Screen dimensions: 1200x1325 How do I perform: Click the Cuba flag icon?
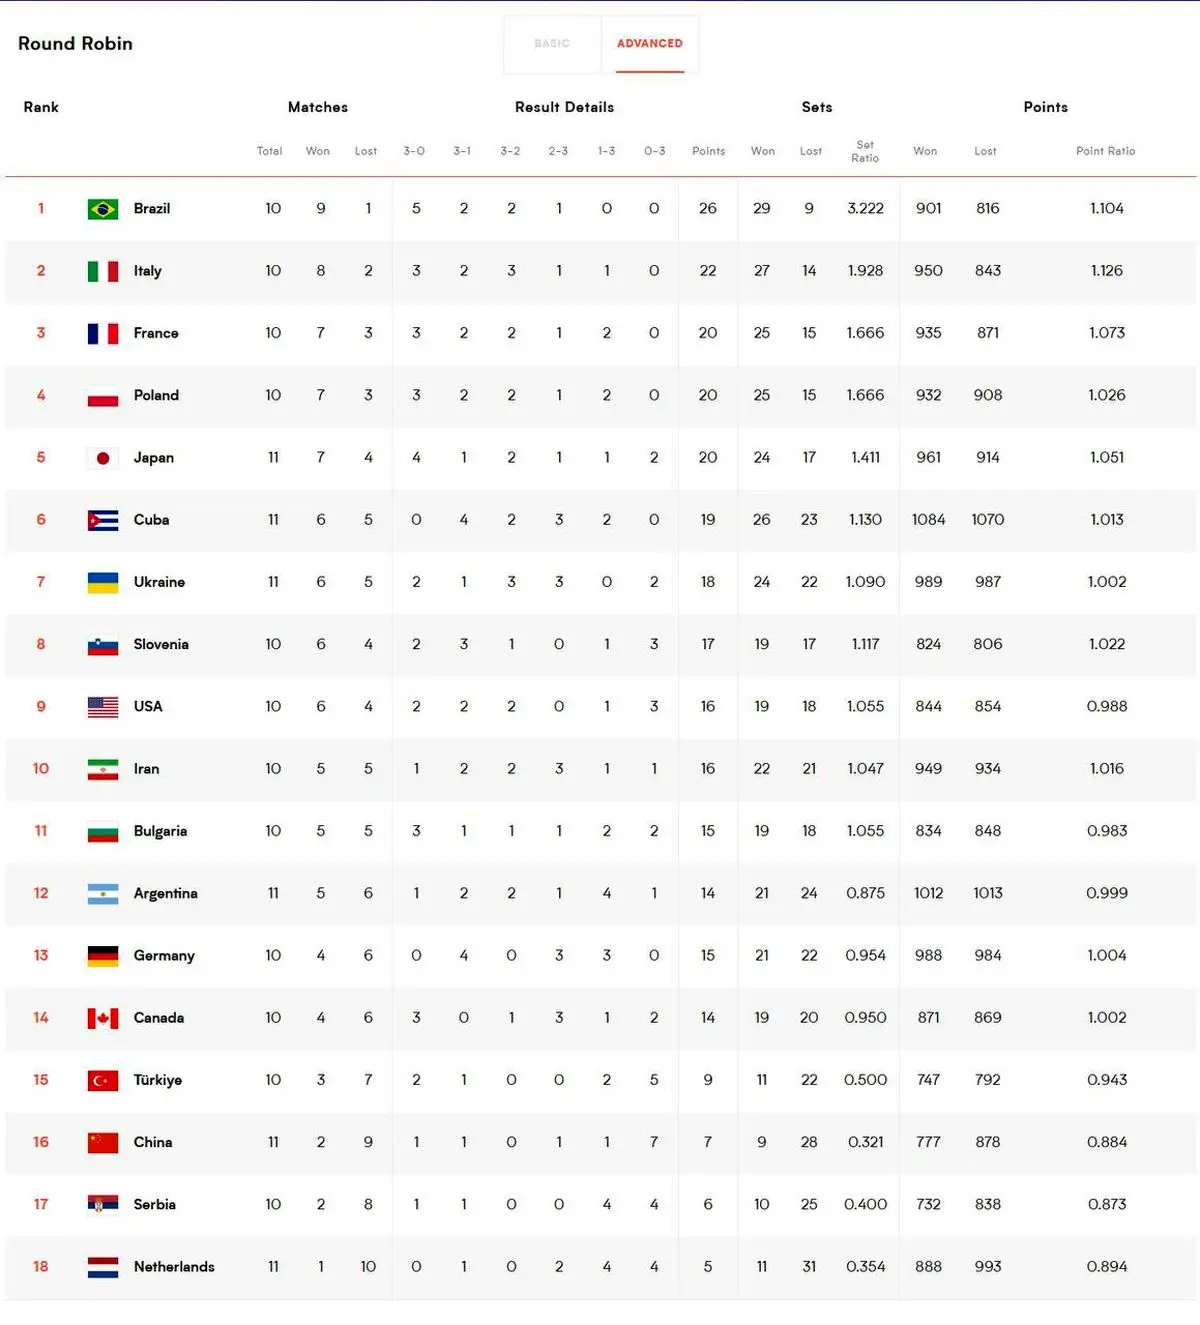103,520
